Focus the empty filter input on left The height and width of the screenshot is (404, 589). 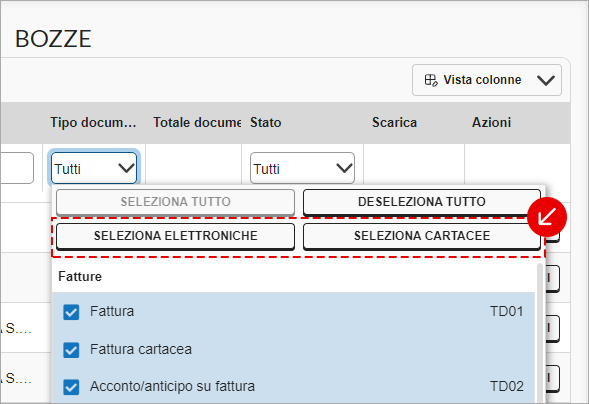[17, 168]
